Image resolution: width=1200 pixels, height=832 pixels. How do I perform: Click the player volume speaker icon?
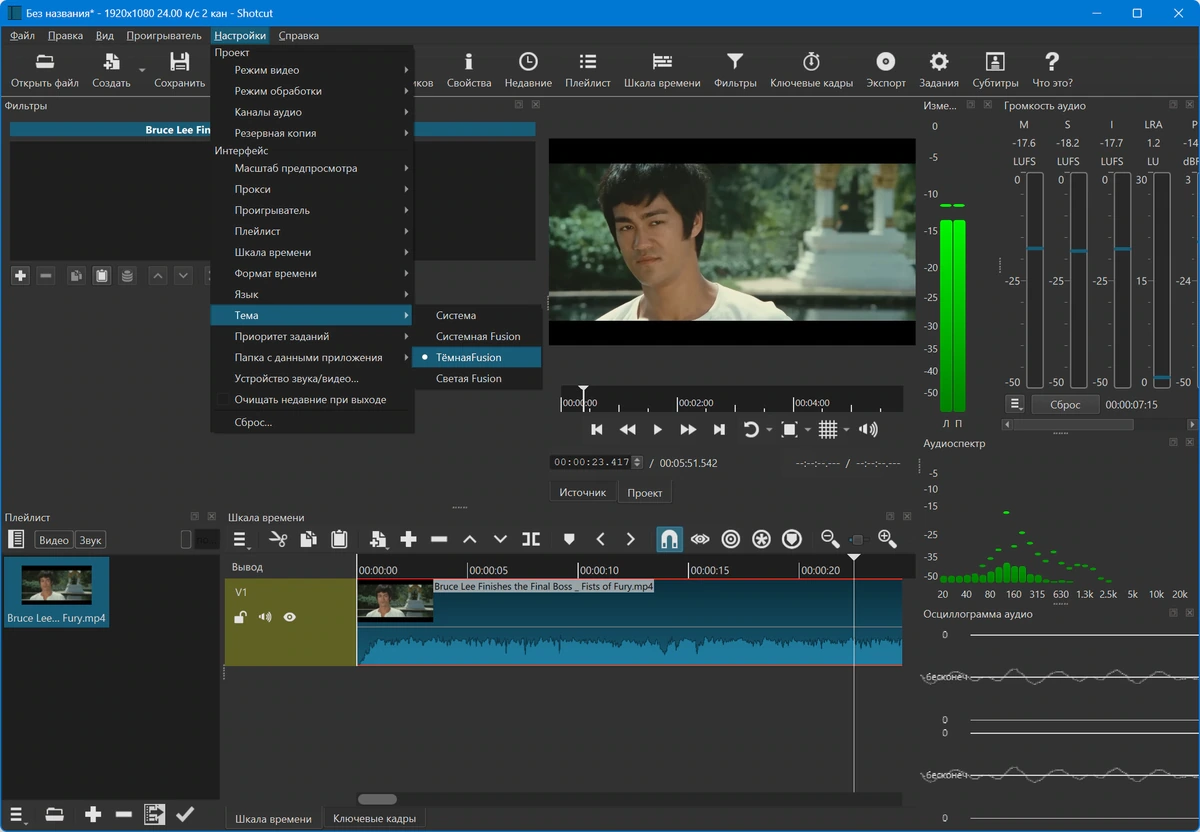pos(868,430)
